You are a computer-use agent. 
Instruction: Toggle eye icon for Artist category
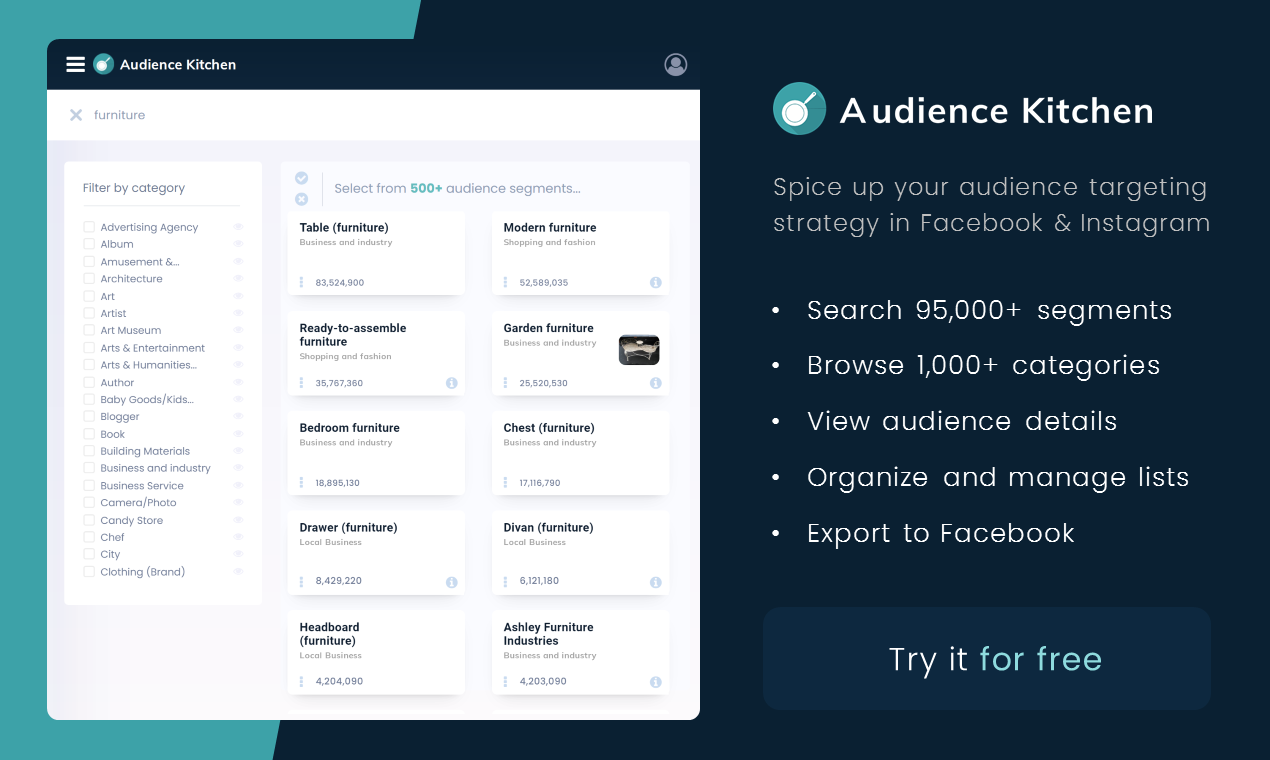(238, 313)
